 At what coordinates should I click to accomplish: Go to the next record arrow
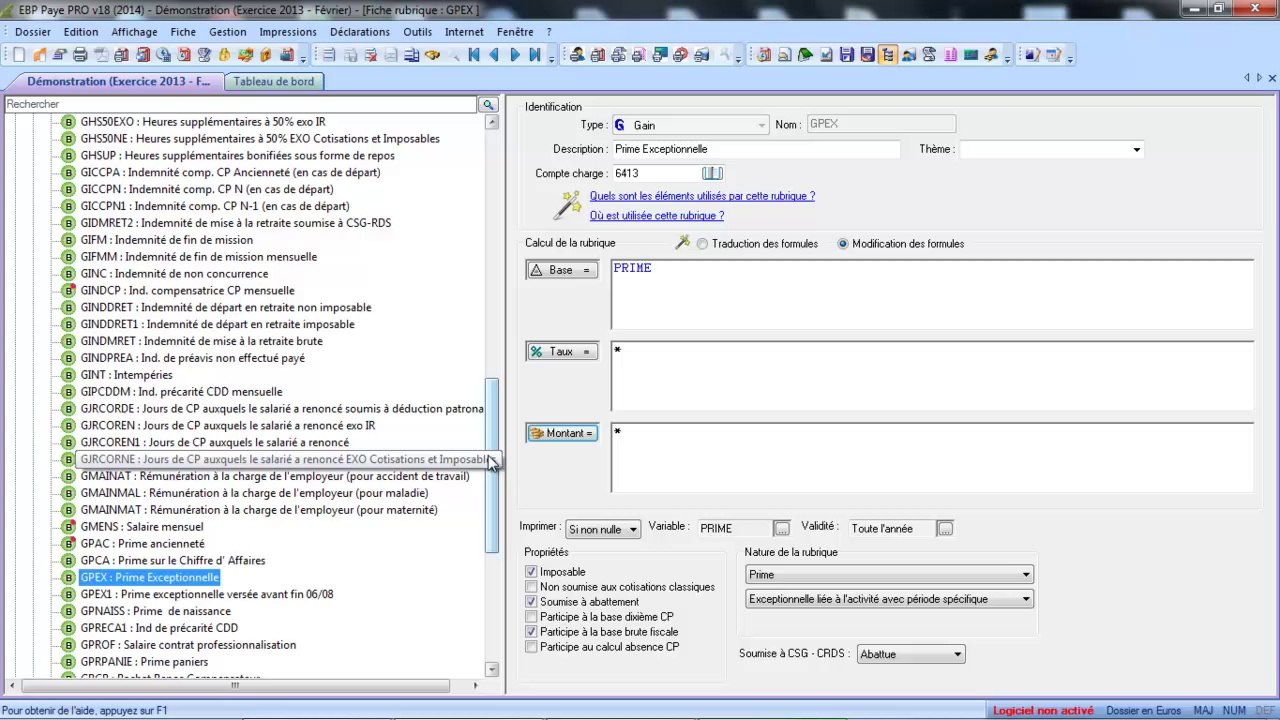[x=515, y=55]
